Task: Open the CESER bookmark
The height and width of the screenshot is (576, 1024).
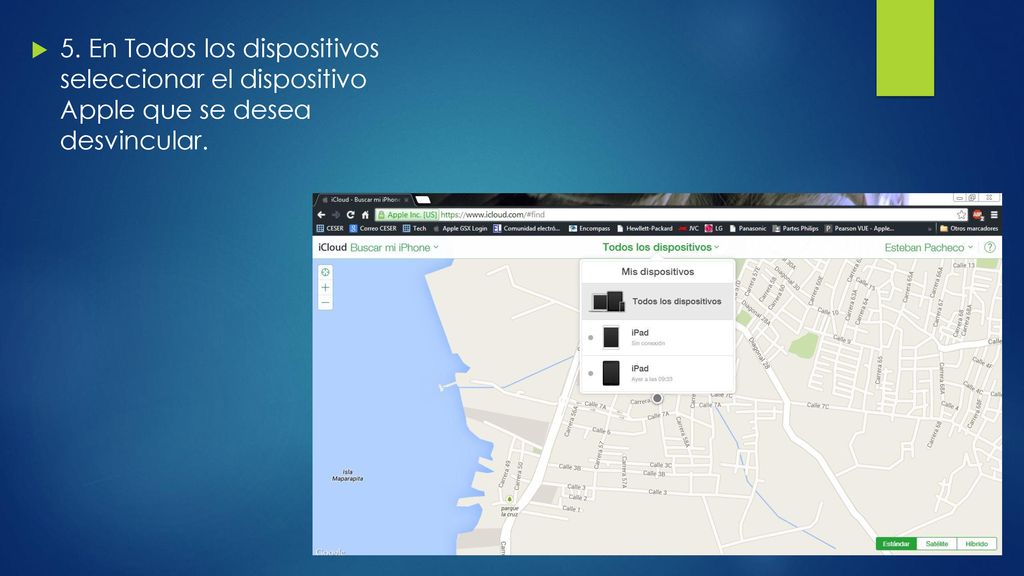Action: [330, 229]
